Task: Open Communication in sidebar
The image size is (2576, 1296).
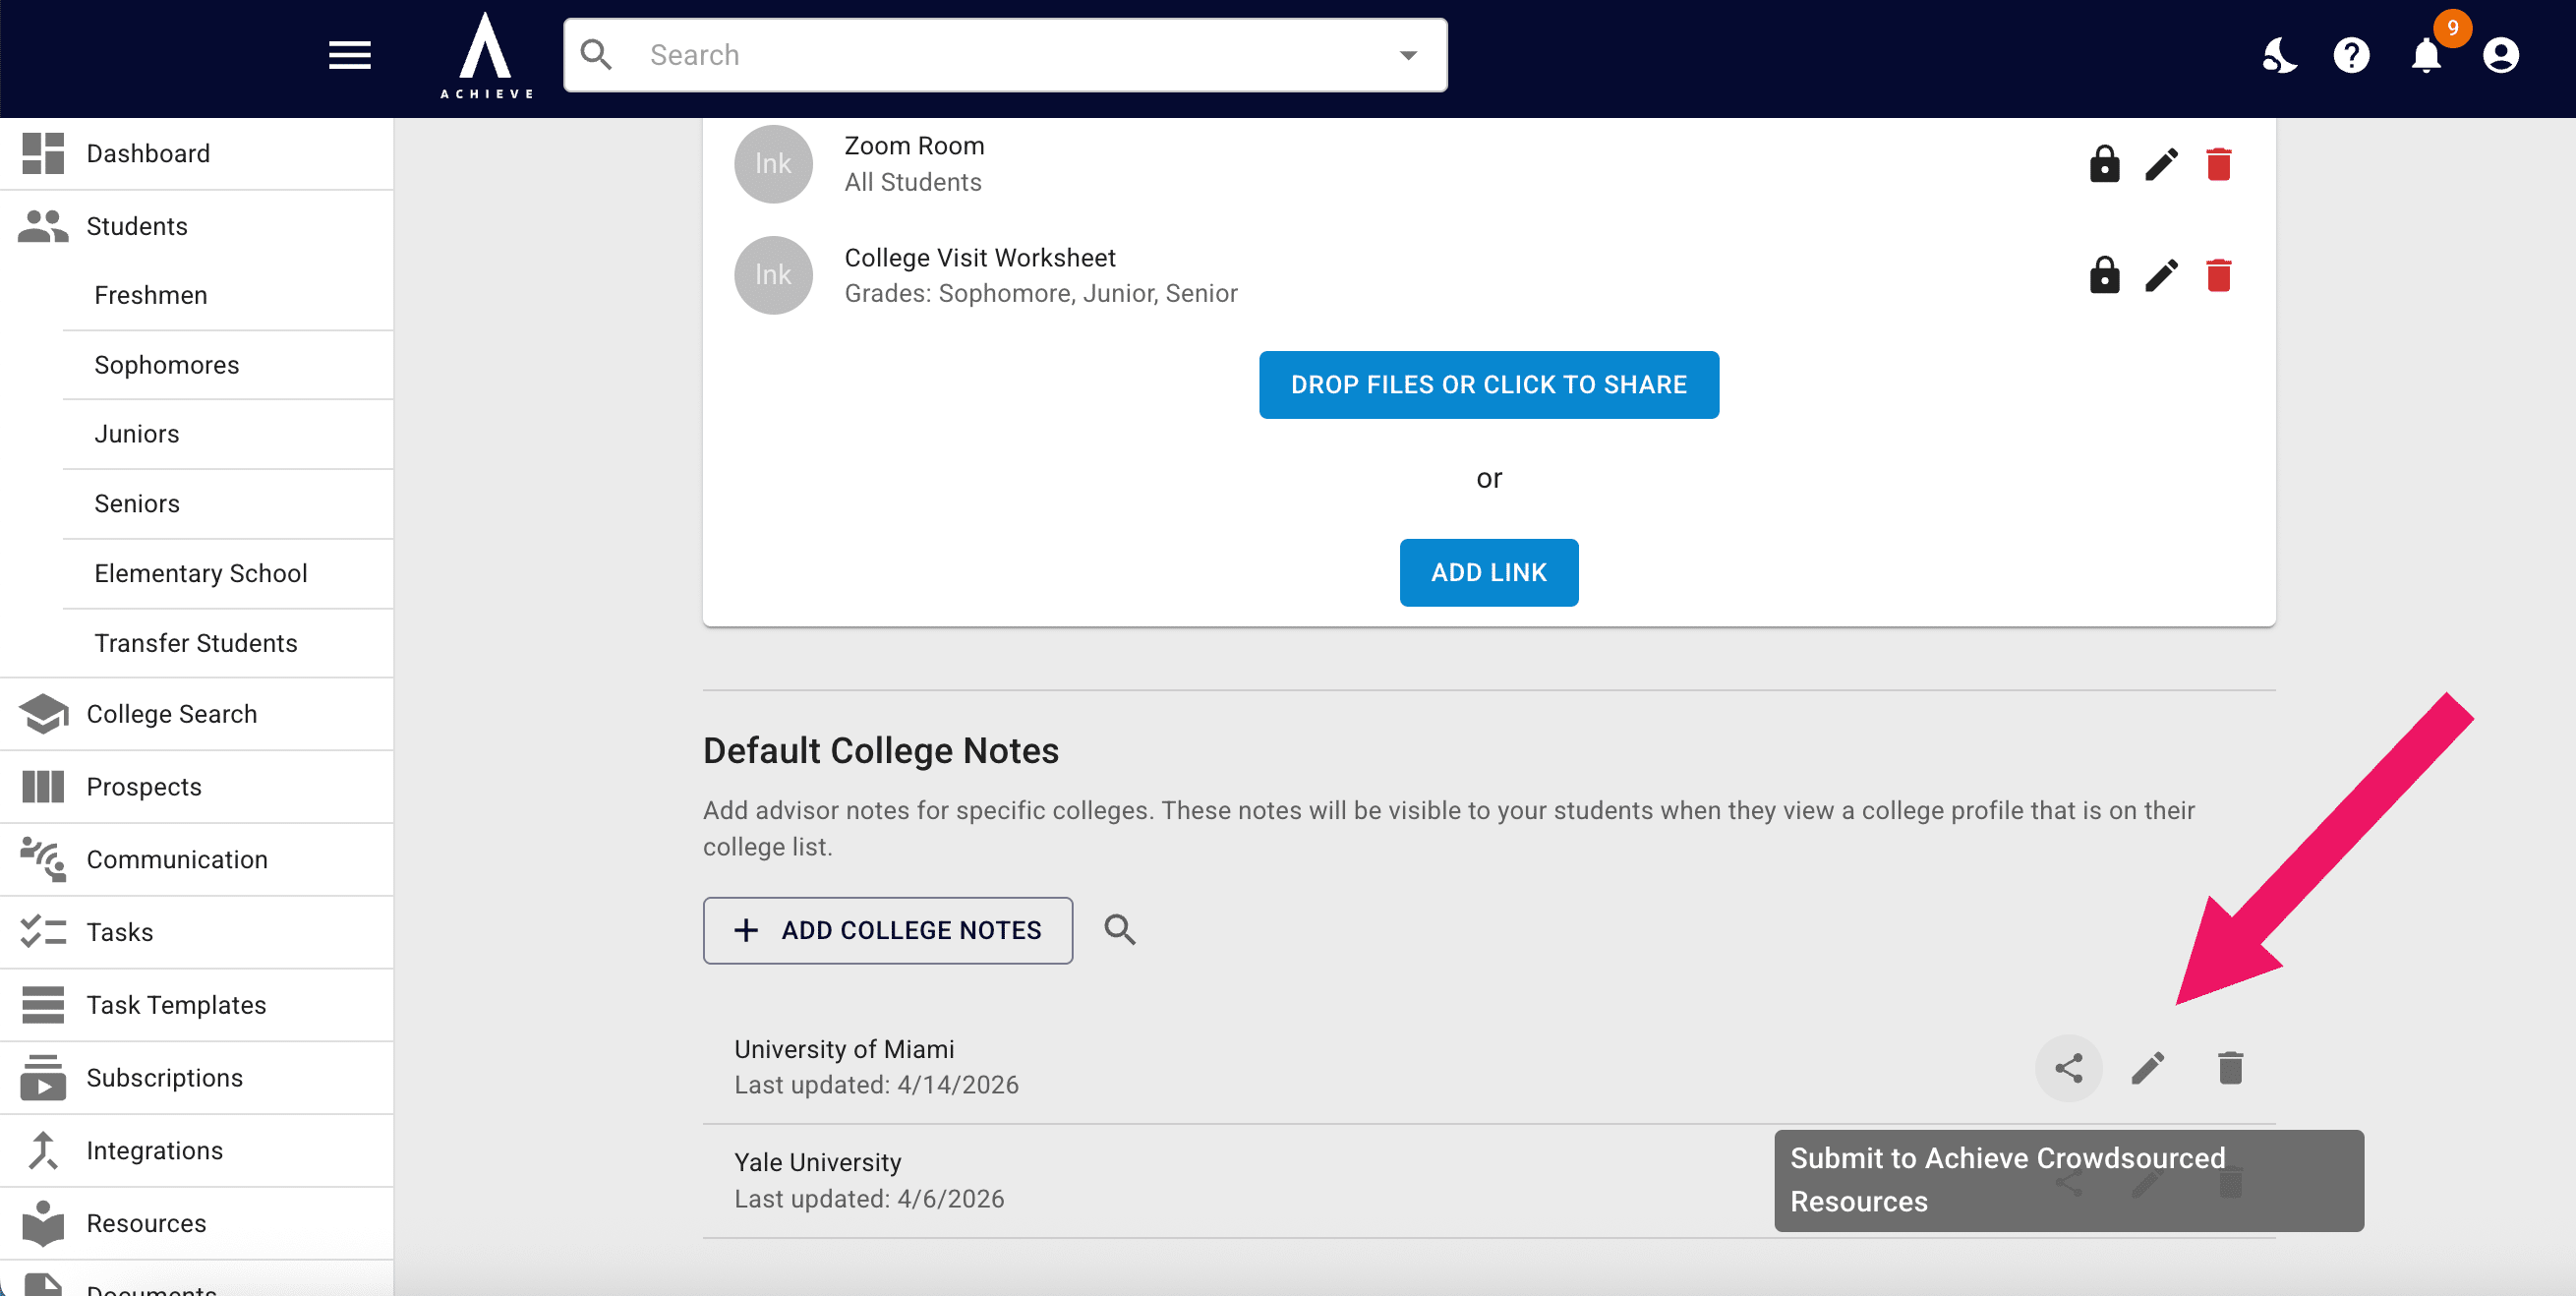Action: pos(197,860)
